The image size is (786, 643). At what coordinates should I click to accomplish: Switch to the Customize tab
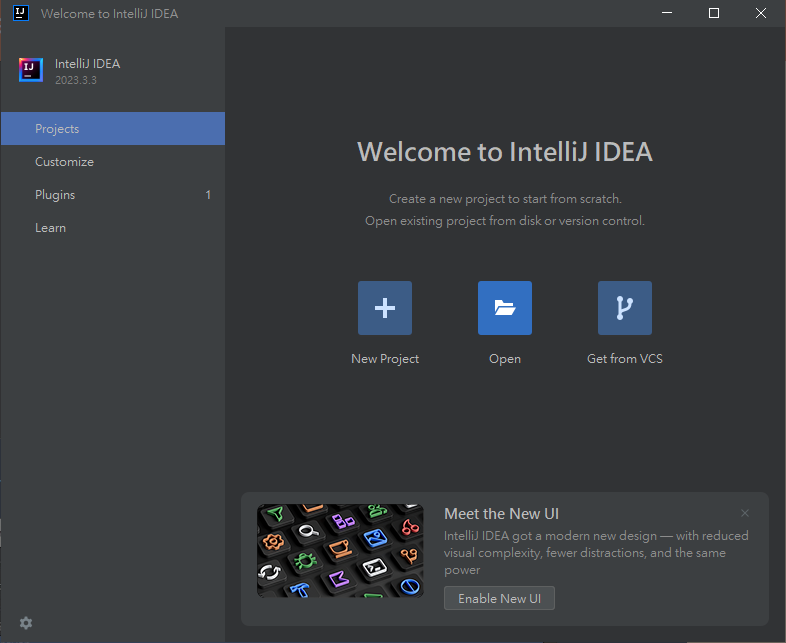pyautogui.click(x=113, y=162)
